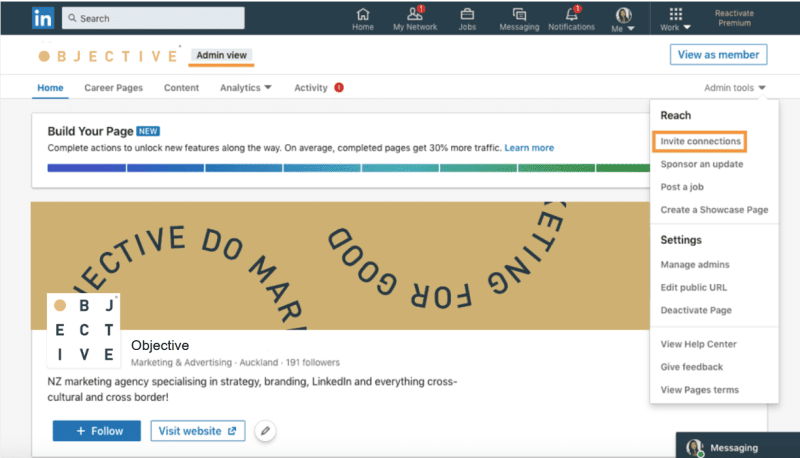The width and height of the screenshot is (800, 458).
Task: Click Reactivate Premium link
Action: pyautogui.click(x=734, y=18)
